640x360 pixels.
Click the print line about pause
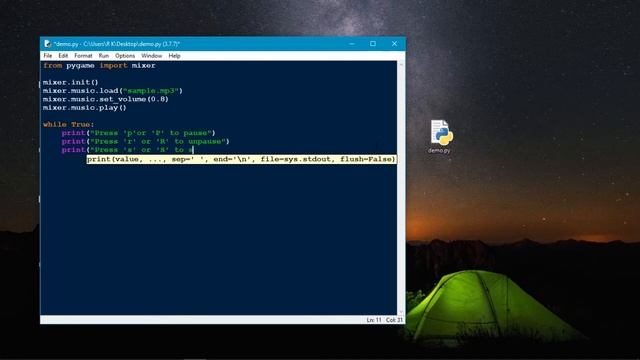pos(138,133)
